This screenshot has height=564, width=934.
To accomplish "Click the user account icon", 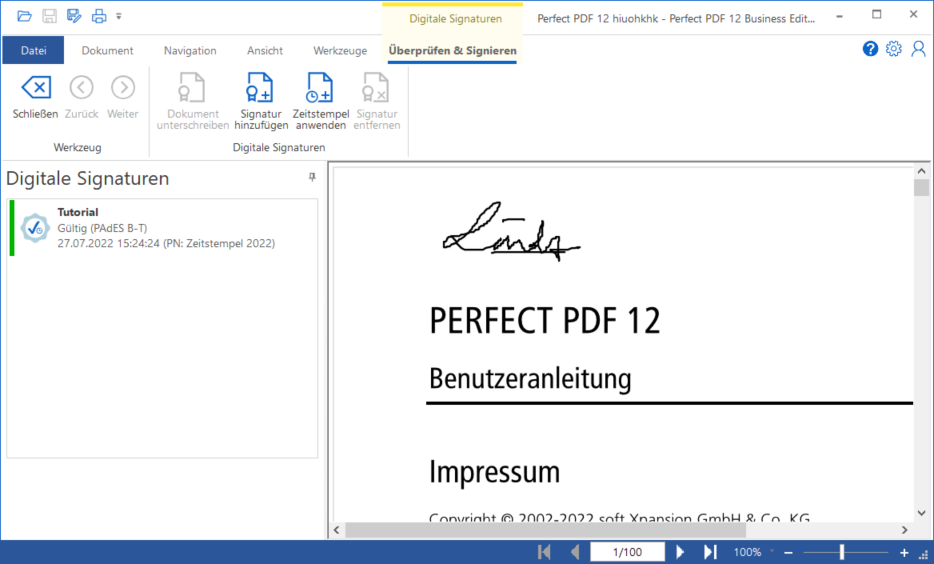I will point(918,49).
